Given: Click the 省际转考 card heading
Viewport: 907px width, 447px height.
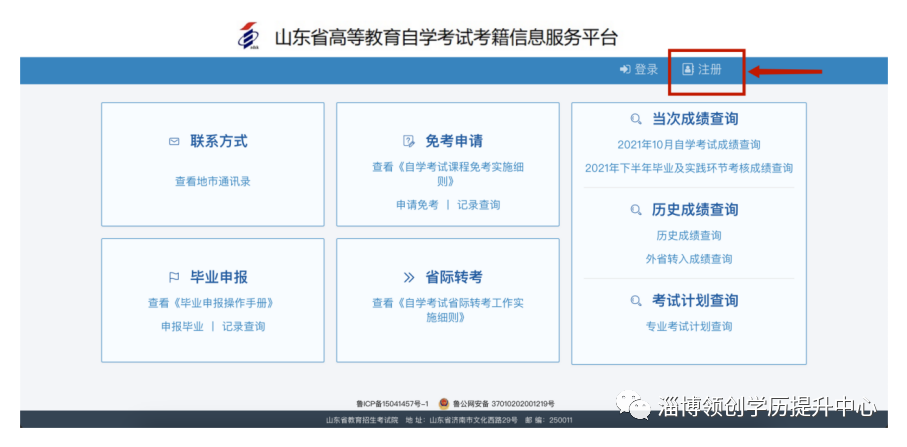Looking at the screenshot, I should (x=454, y=278).
